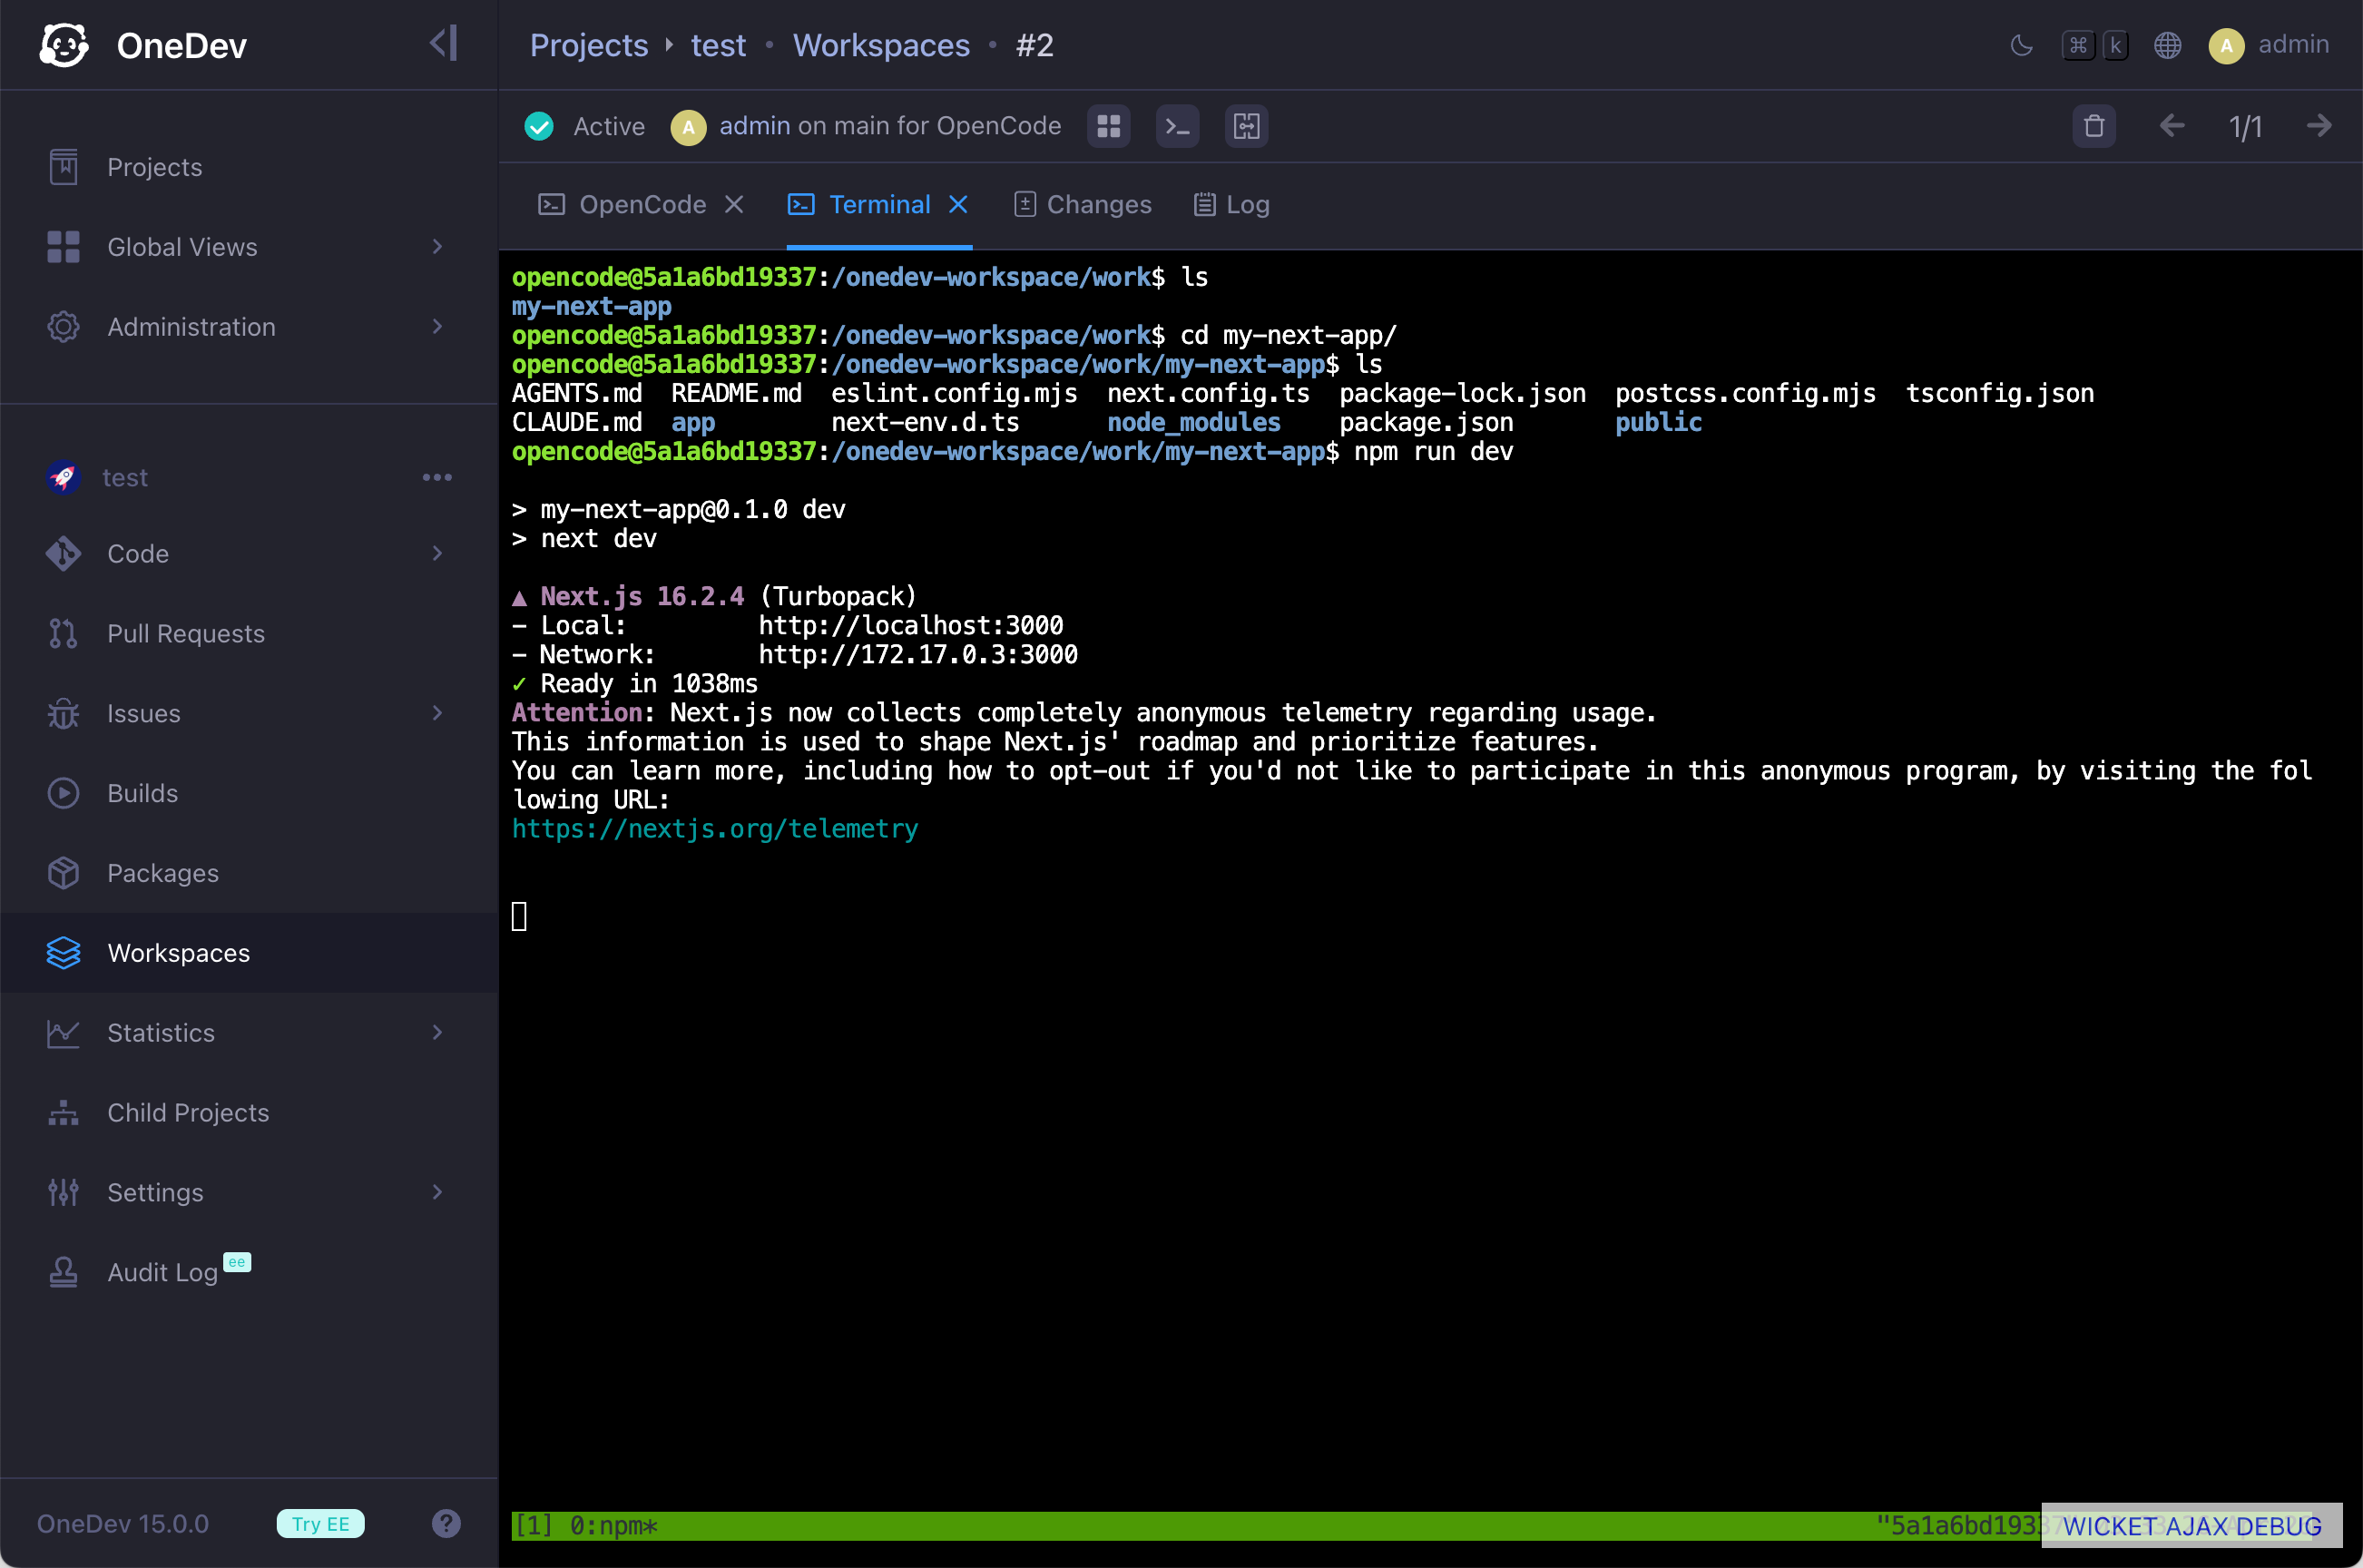The image size is (2363, 1568).
Task: Click the test breadcrumb link
Action: pos(718,45)
